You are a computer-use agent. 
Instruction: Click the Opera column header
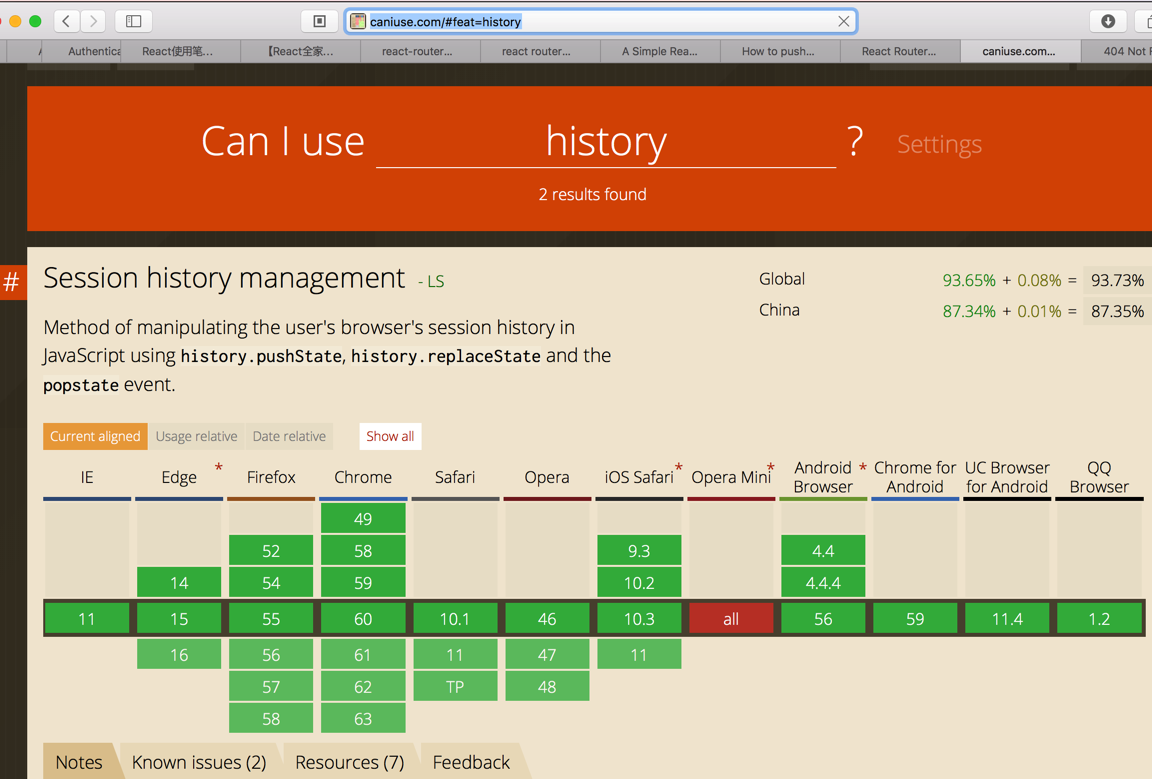click(x=547, y=478)
